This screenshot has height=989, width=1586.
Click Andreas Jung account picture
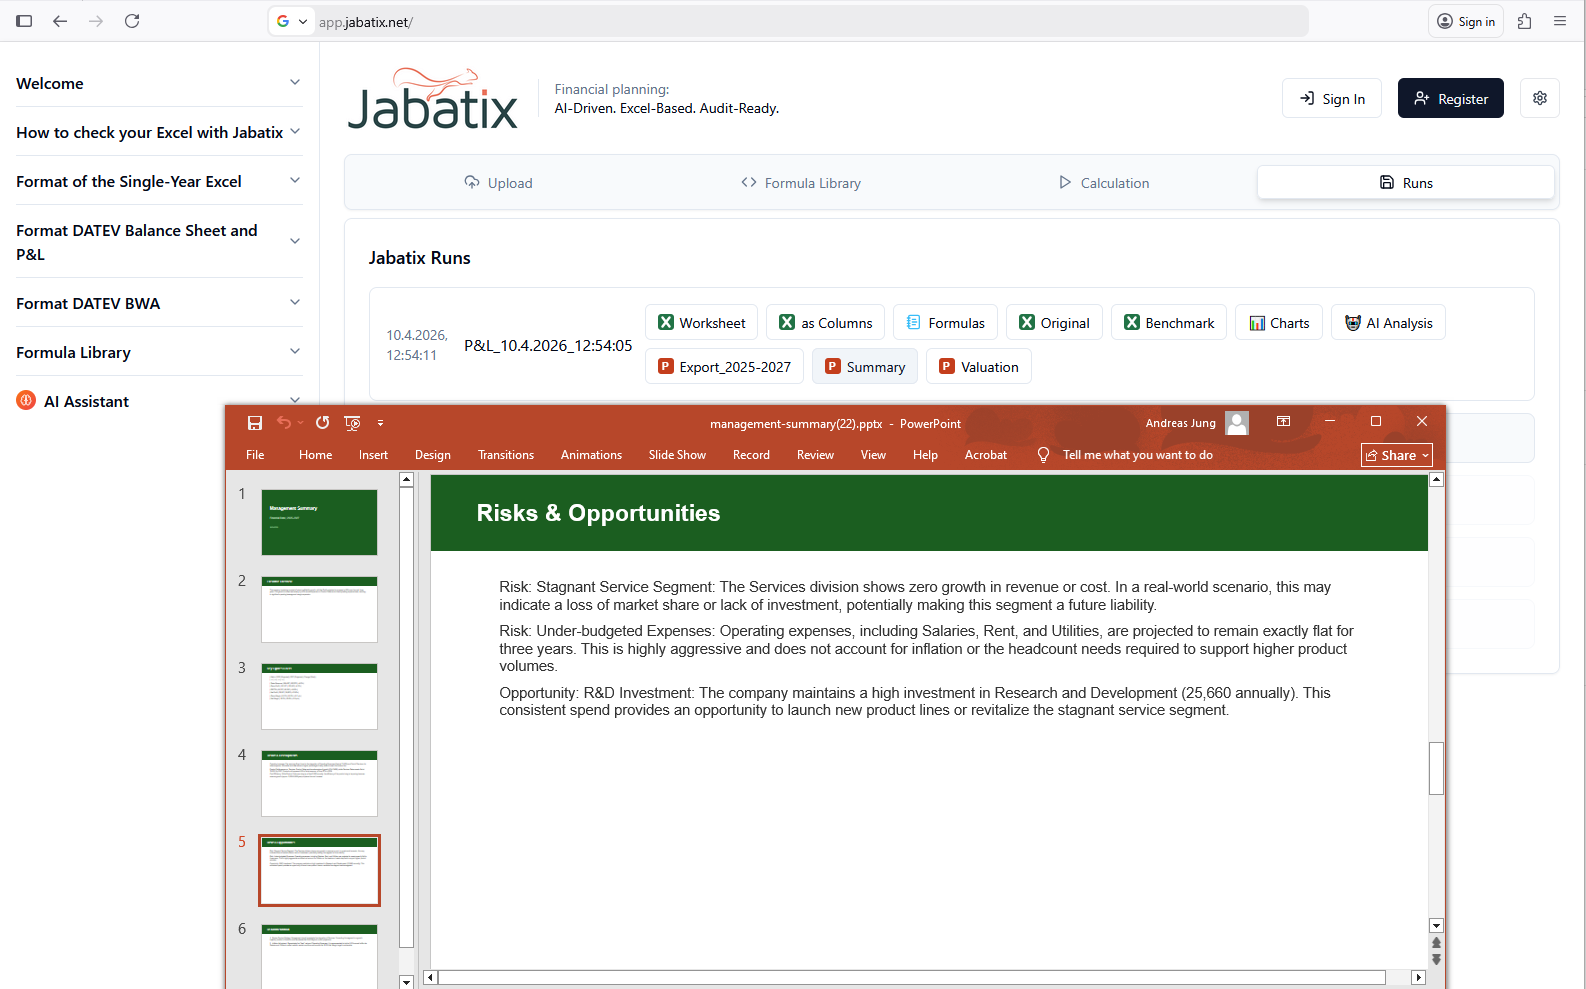click(x=1237, y=423)
